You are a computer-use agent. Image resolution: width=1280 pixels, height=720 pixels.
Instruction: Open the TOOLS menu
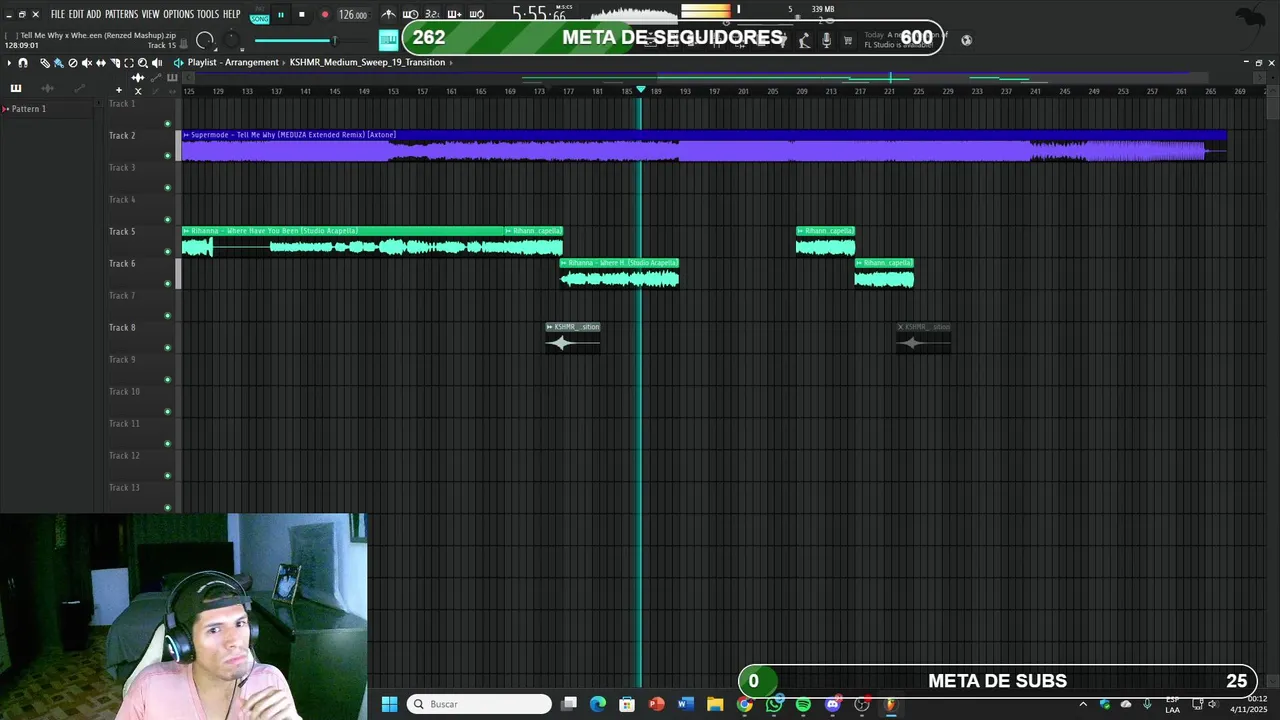coord(208,15)
